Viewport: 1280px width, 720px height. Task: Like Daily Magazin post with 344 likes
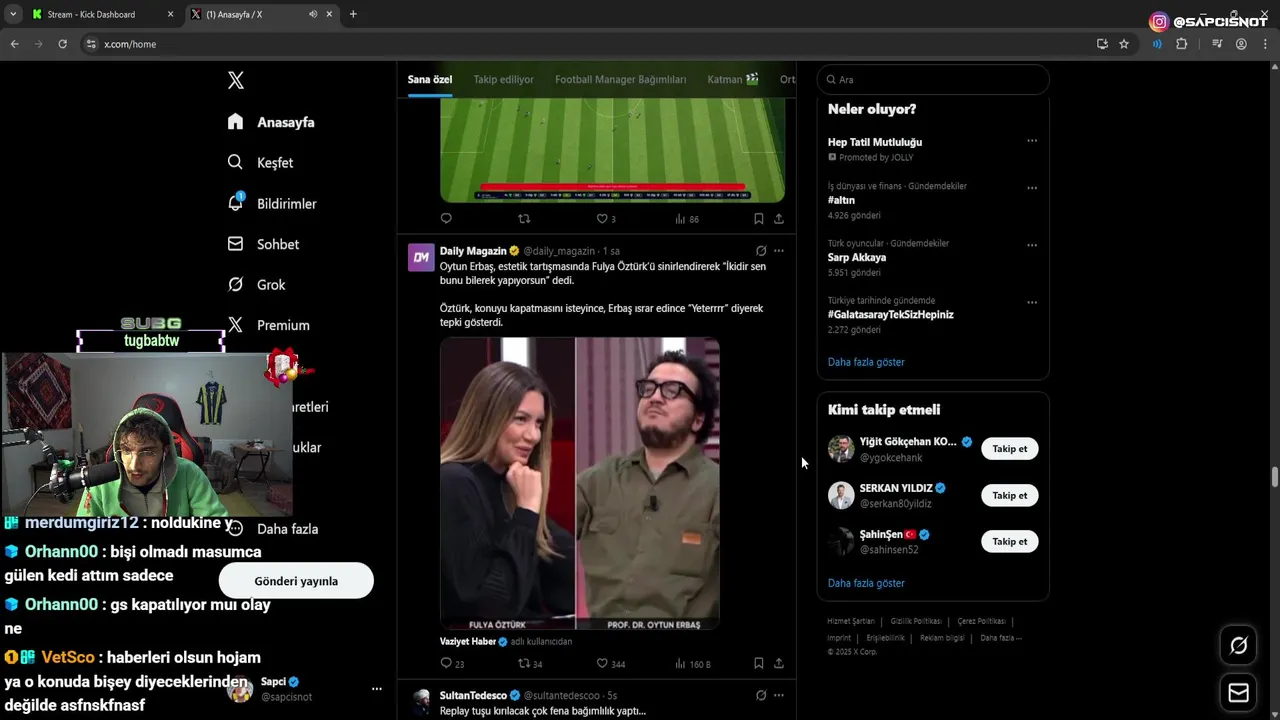tap(611, 663)
